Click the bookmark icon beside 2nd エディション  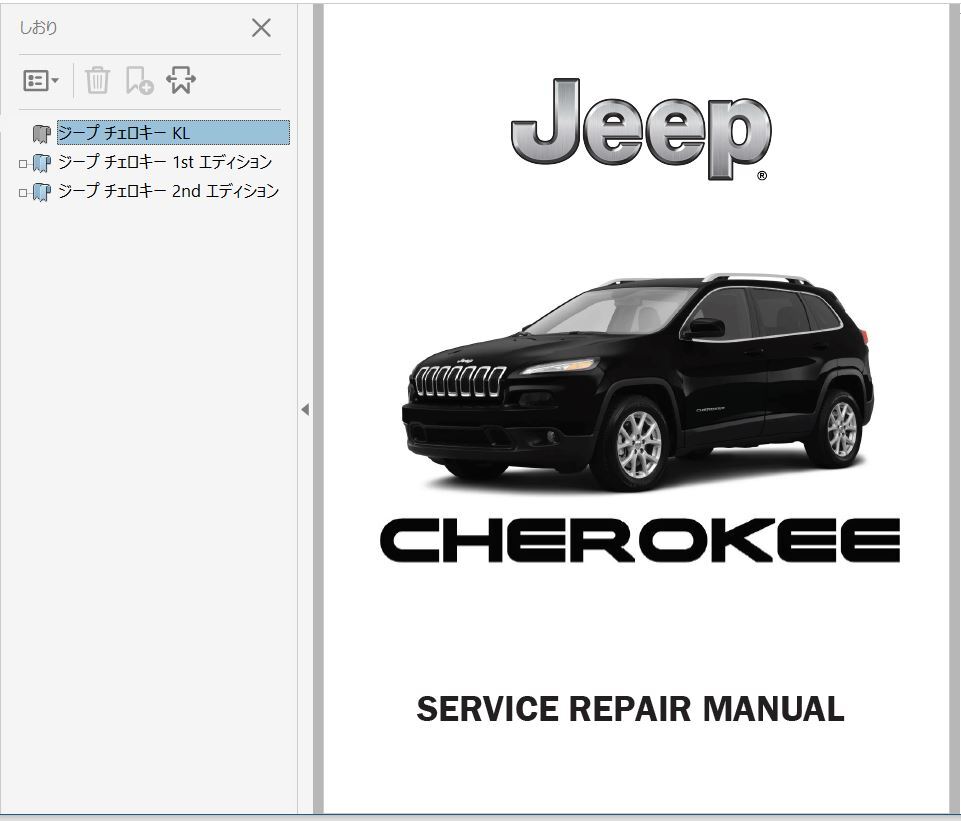pos(42,192)
